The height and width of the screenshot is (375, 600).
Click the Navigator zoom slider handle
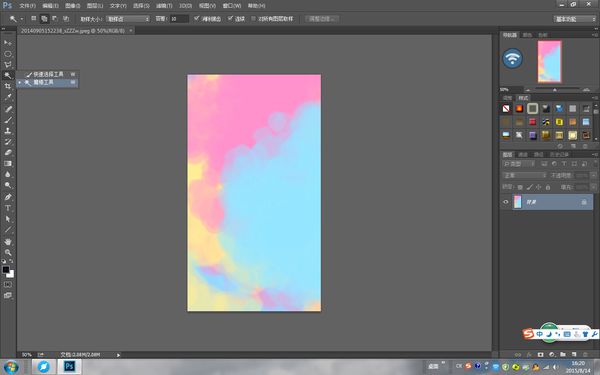pos(555,90)
